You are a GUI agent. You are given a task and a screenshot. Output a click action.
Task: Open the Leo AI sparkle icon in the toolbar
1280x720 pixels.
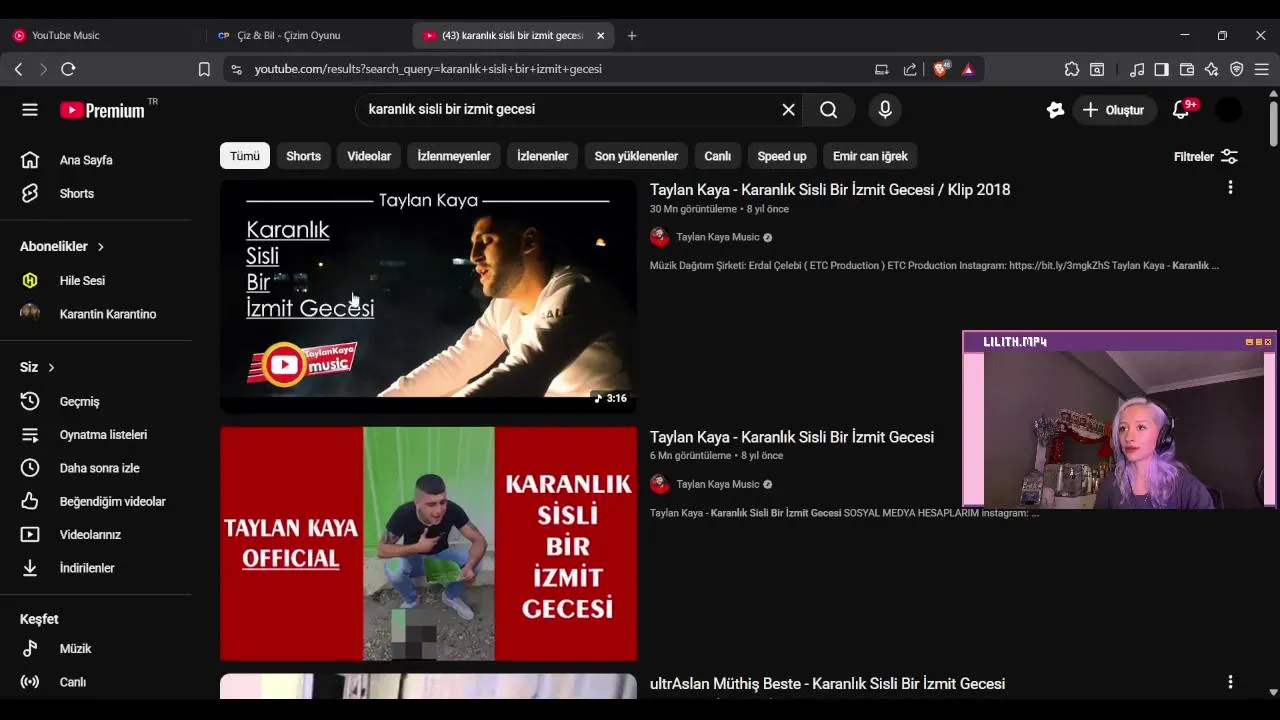pos(1212,69)
